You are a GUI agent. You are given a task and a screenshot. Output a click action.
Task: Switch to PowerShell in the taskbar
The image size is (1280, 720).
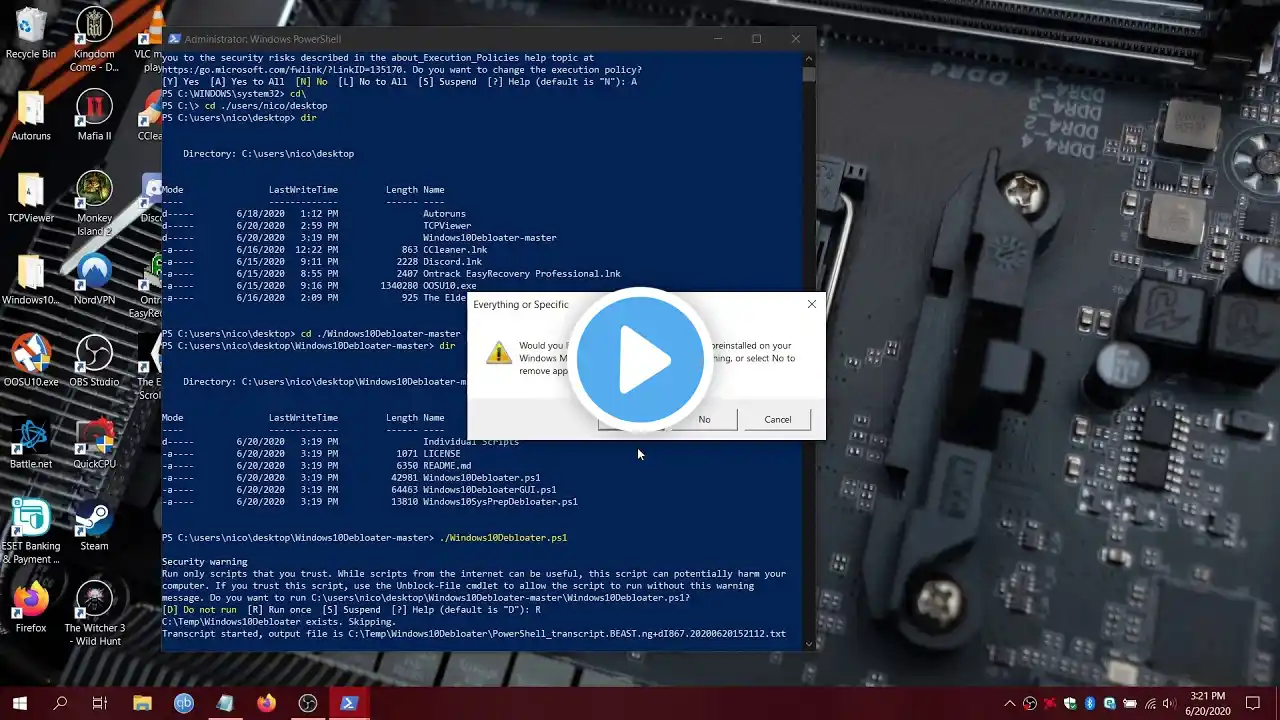(348, 703)
